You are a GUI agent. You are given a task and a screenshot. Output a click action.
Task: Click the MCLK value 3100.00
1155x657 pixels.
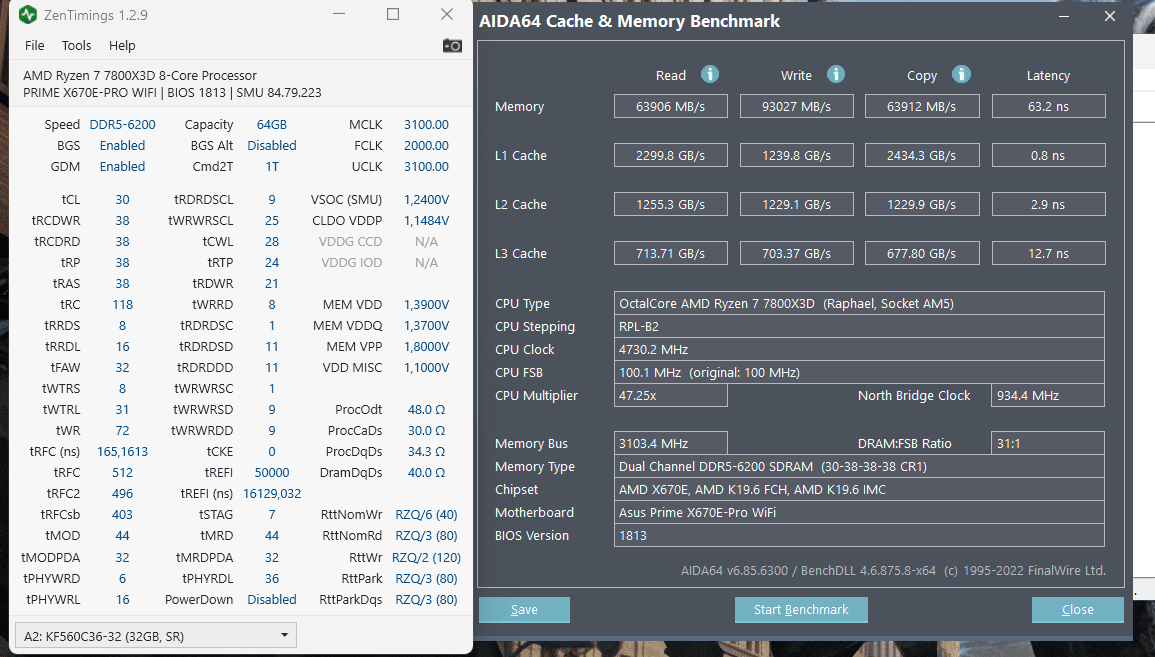coord(426,124)
